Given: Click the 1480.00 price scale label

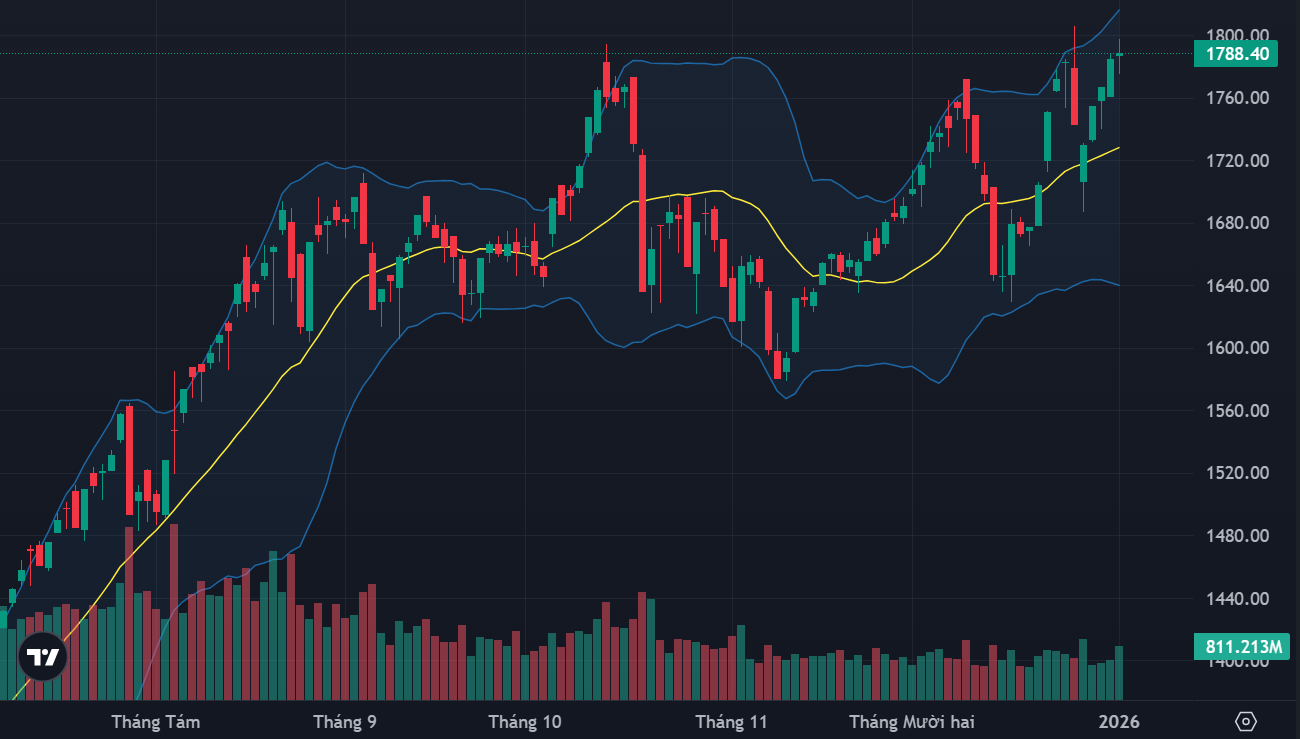Looking at the screenshot, I should coord(1237,537).
